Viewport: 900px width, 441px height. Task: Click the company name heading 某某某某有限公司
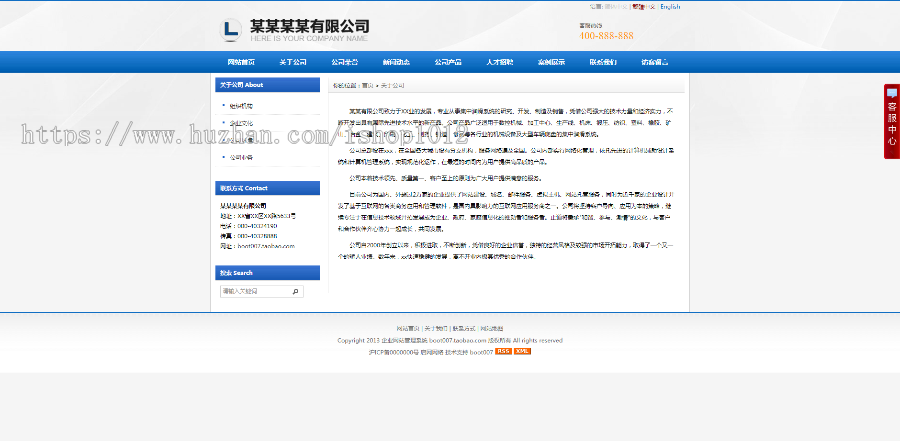pos(309,26)
